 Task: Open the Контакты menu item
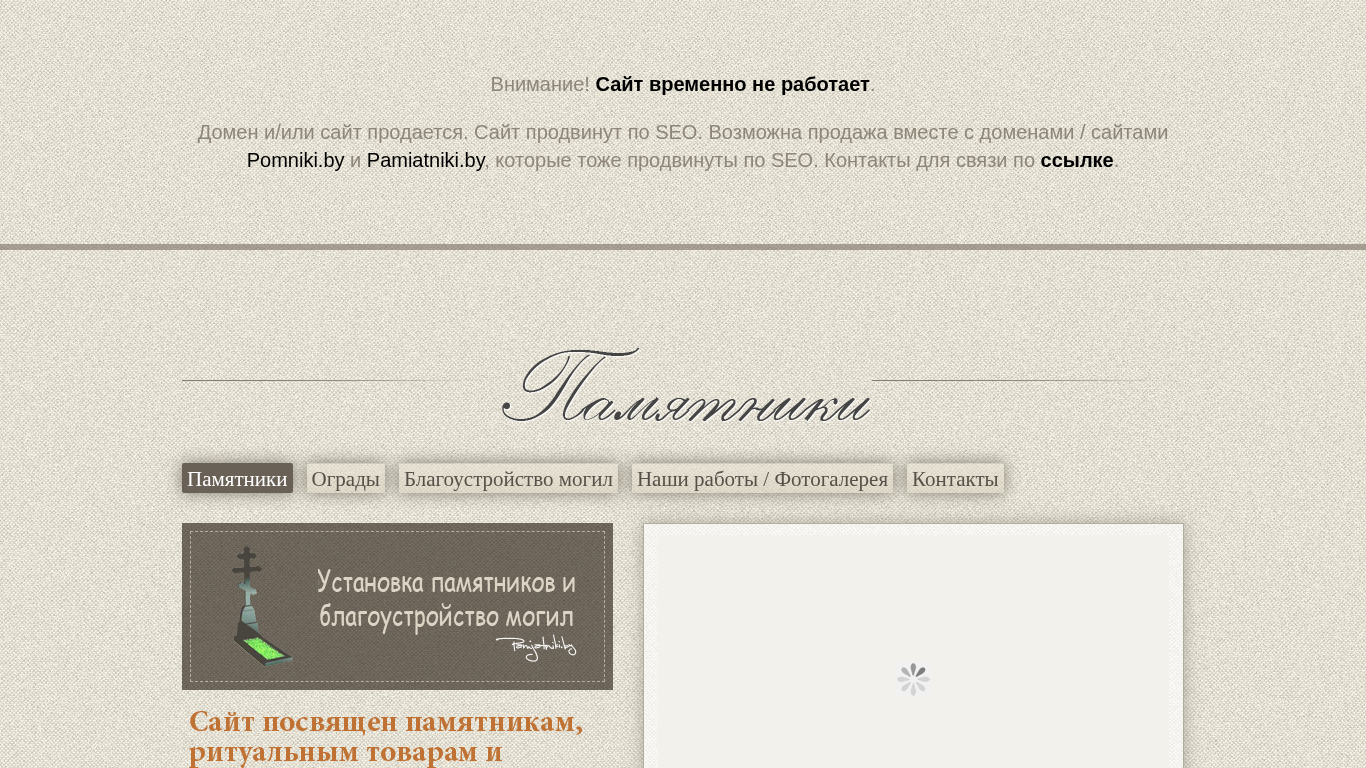[x=955, y=479]
